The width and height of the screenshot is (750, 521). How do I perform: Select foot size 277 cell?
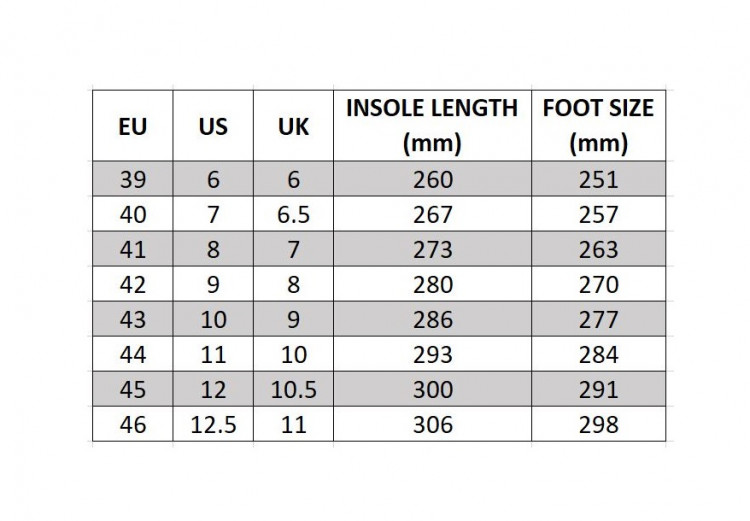[x=598, y=319]
